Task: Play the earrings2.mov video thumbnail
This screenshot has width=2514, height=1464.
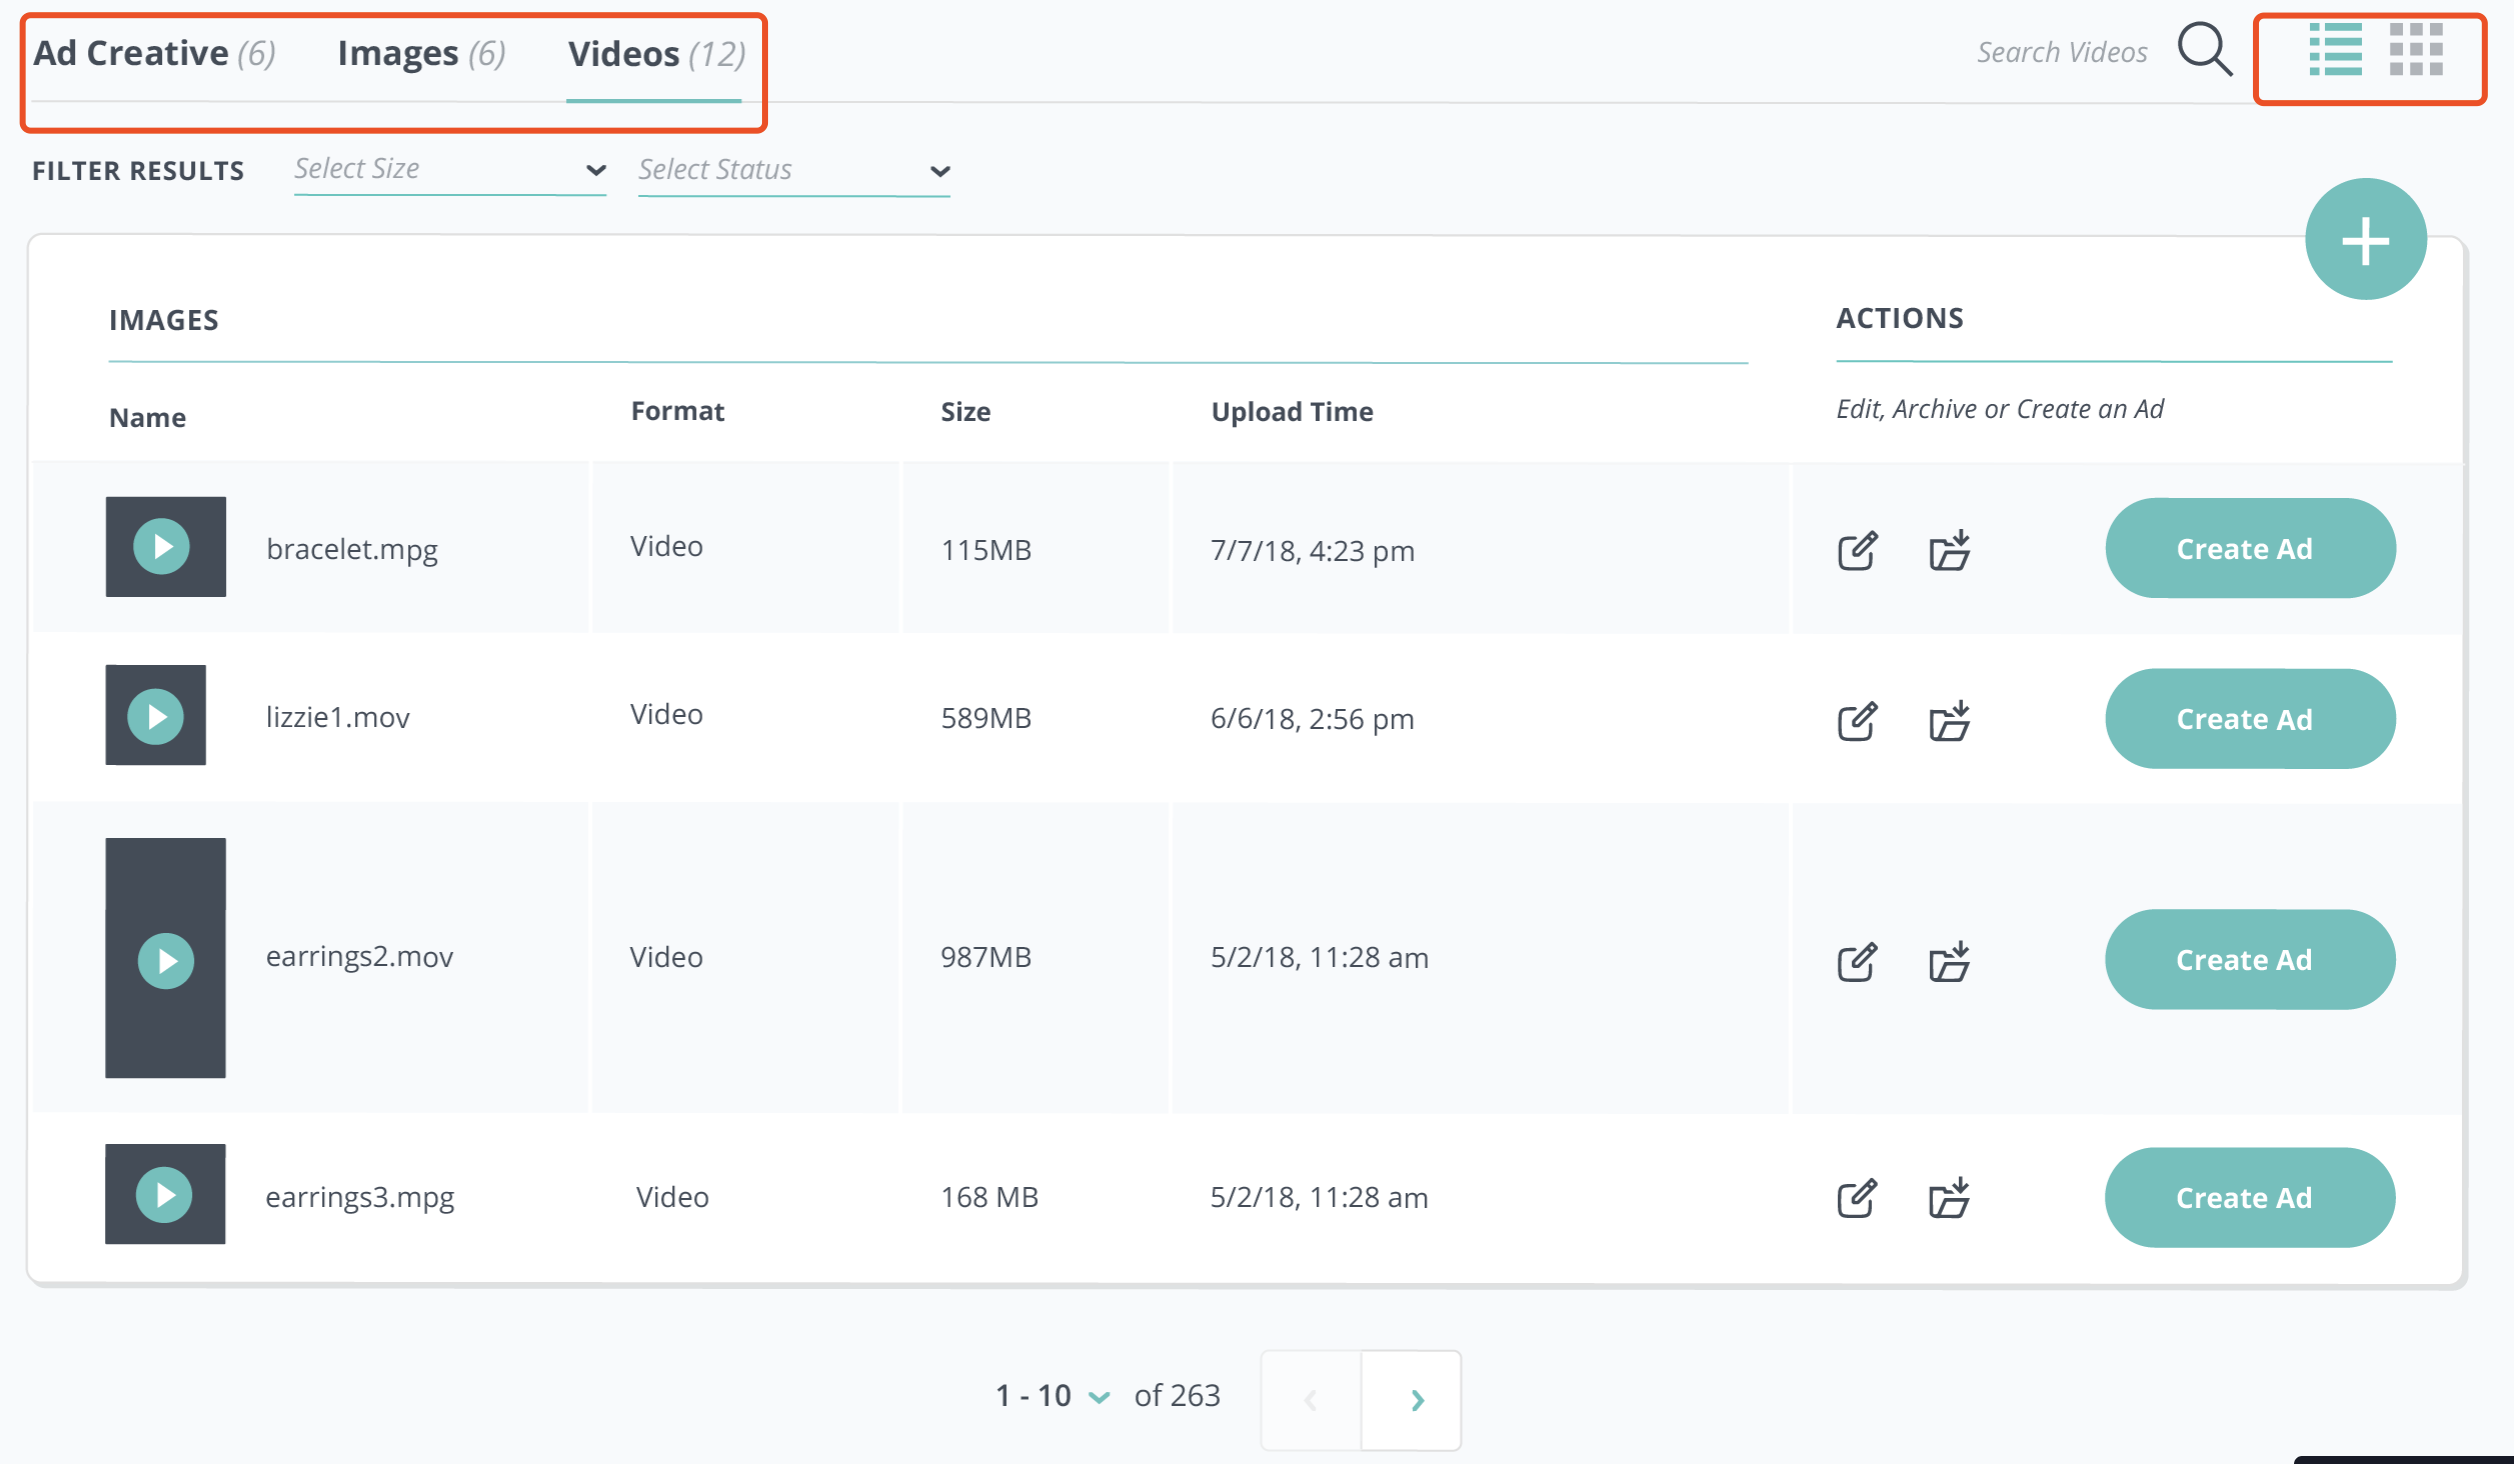Action: [x=166, y=961]
